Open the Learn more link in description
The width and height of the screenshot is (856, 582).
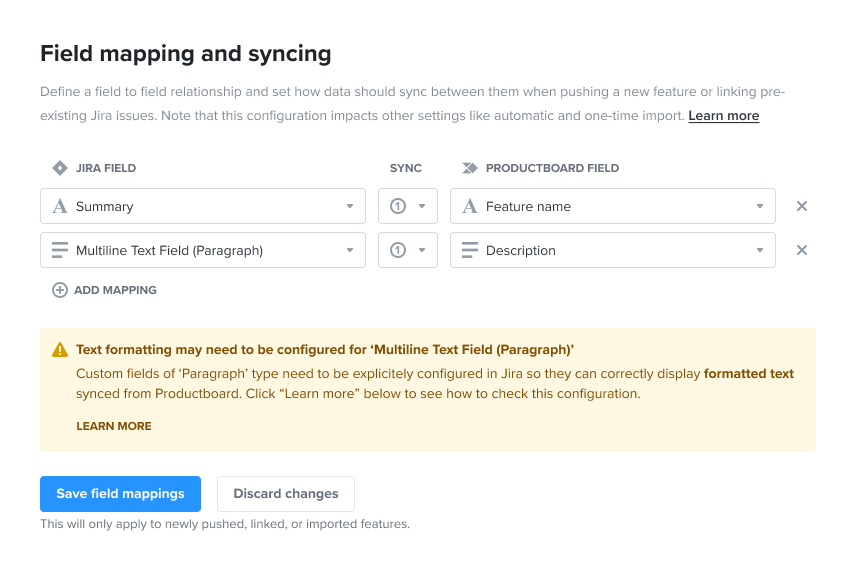[723, 116]
